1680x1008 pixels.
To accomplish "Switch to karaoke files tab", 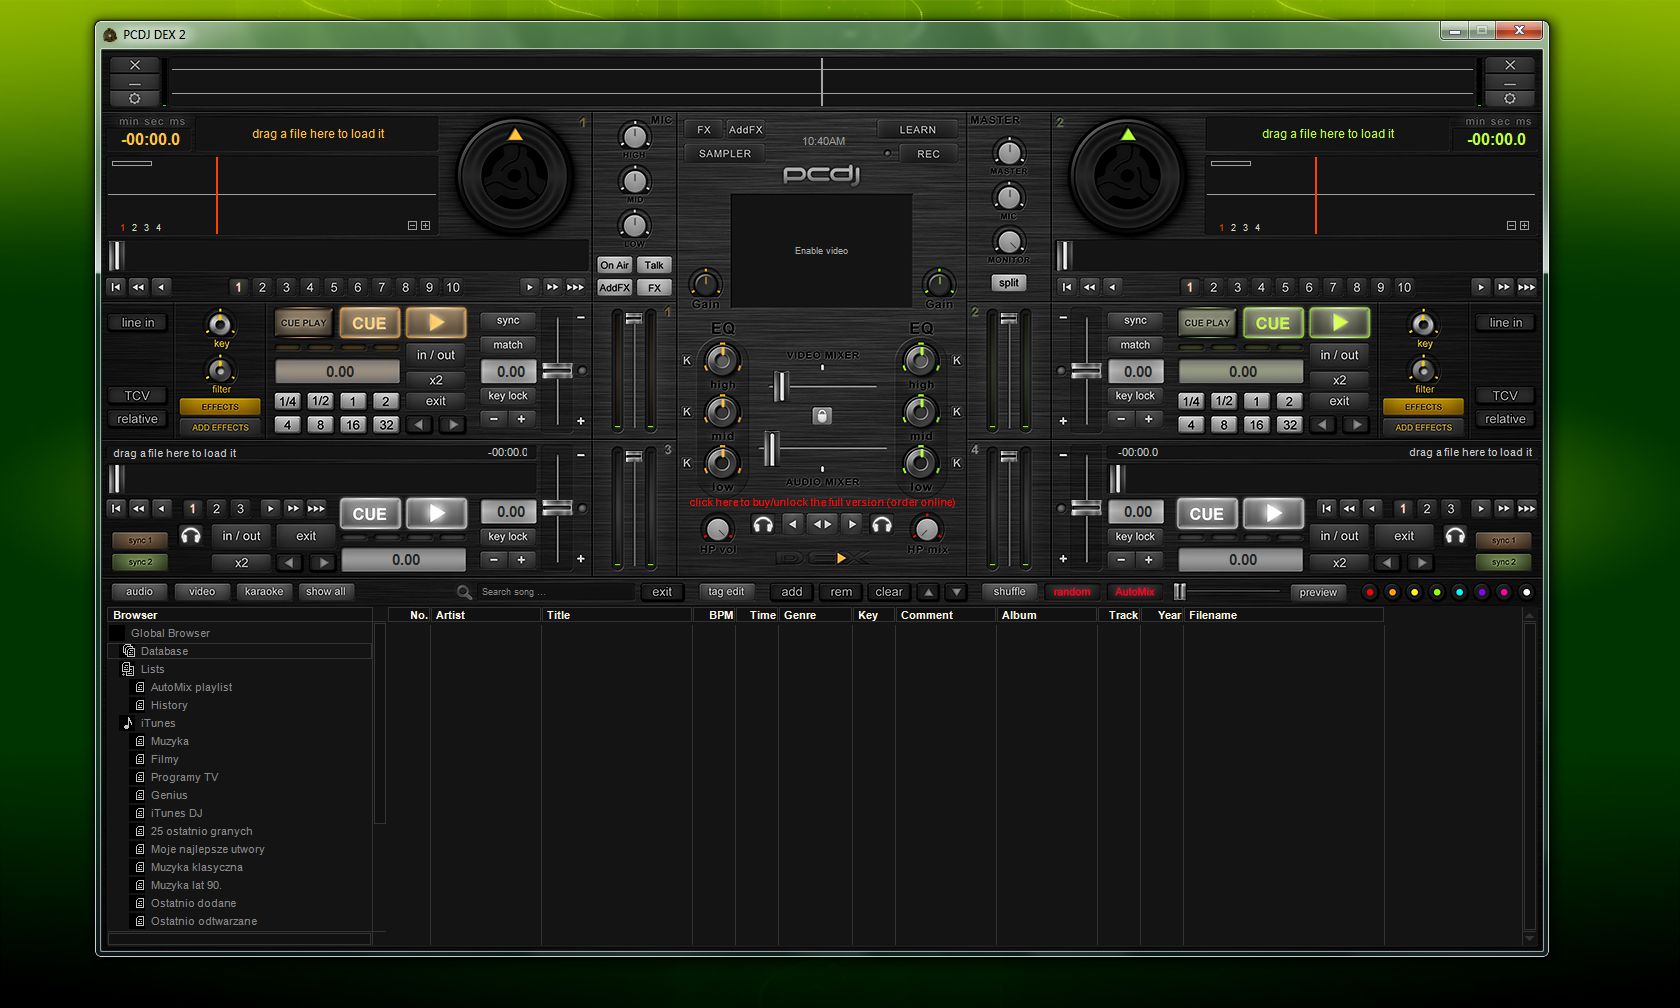I will [264, 592].
